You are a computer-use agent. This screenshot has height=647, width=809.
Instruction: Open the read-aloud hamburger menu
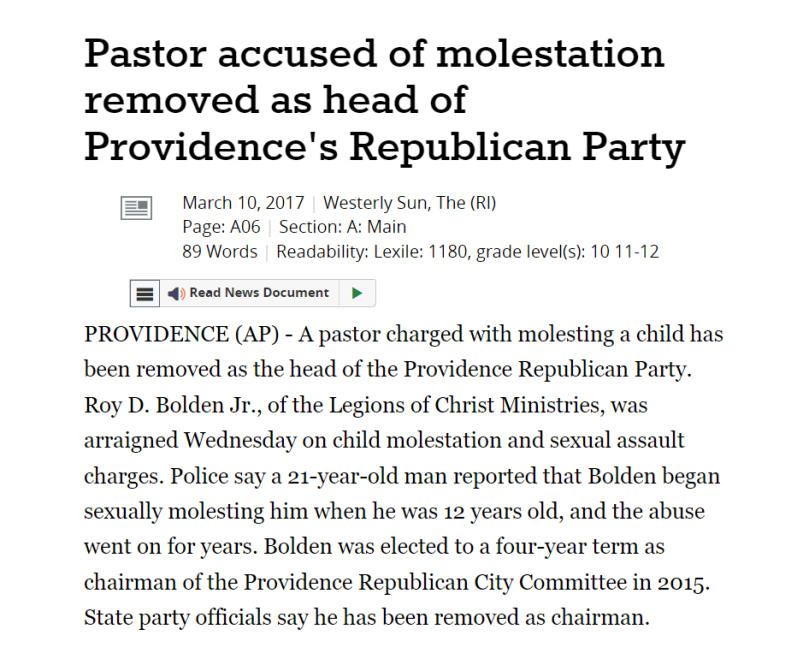pyautogui.click(x=144, y=294)
